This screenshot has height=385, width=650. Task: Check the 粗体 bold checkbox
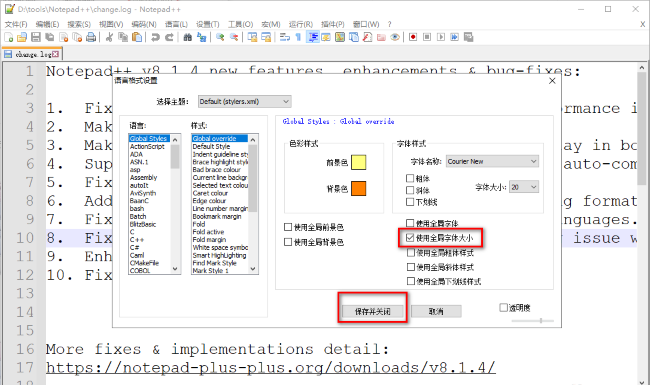point(410,178)
